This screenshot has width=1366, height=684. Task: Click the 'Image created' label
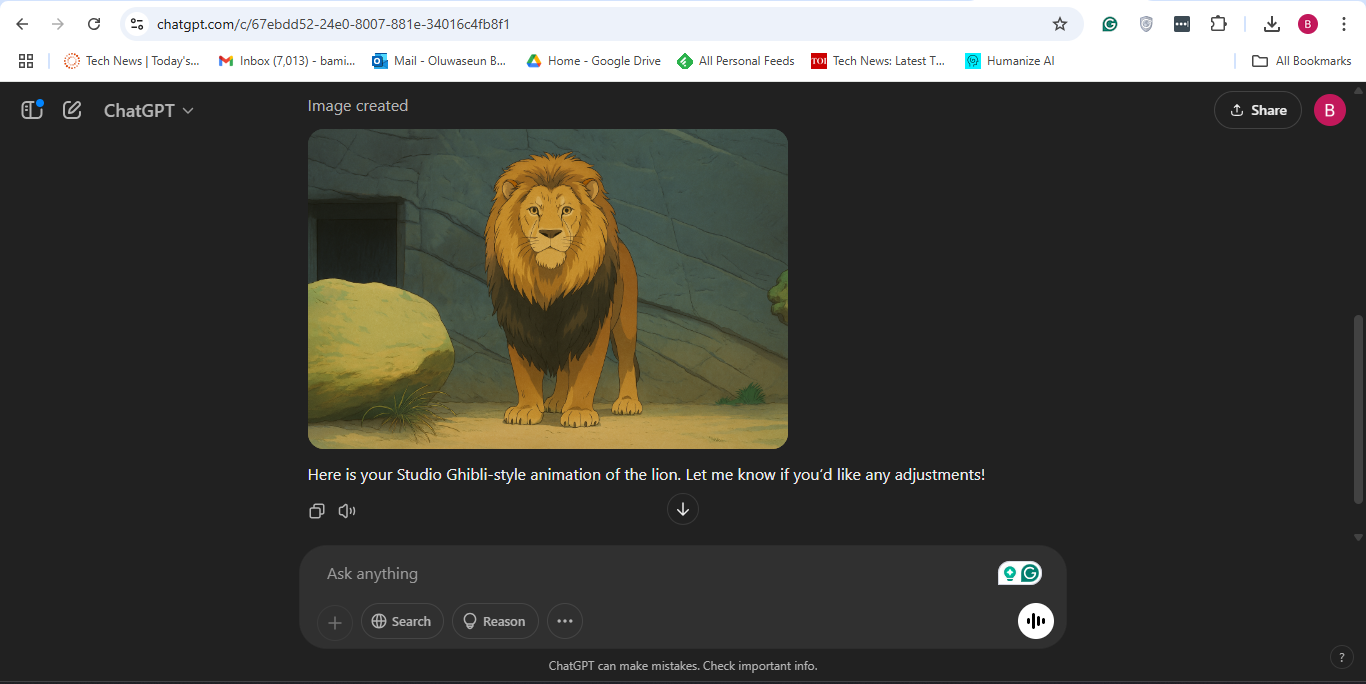coord(358,106)
